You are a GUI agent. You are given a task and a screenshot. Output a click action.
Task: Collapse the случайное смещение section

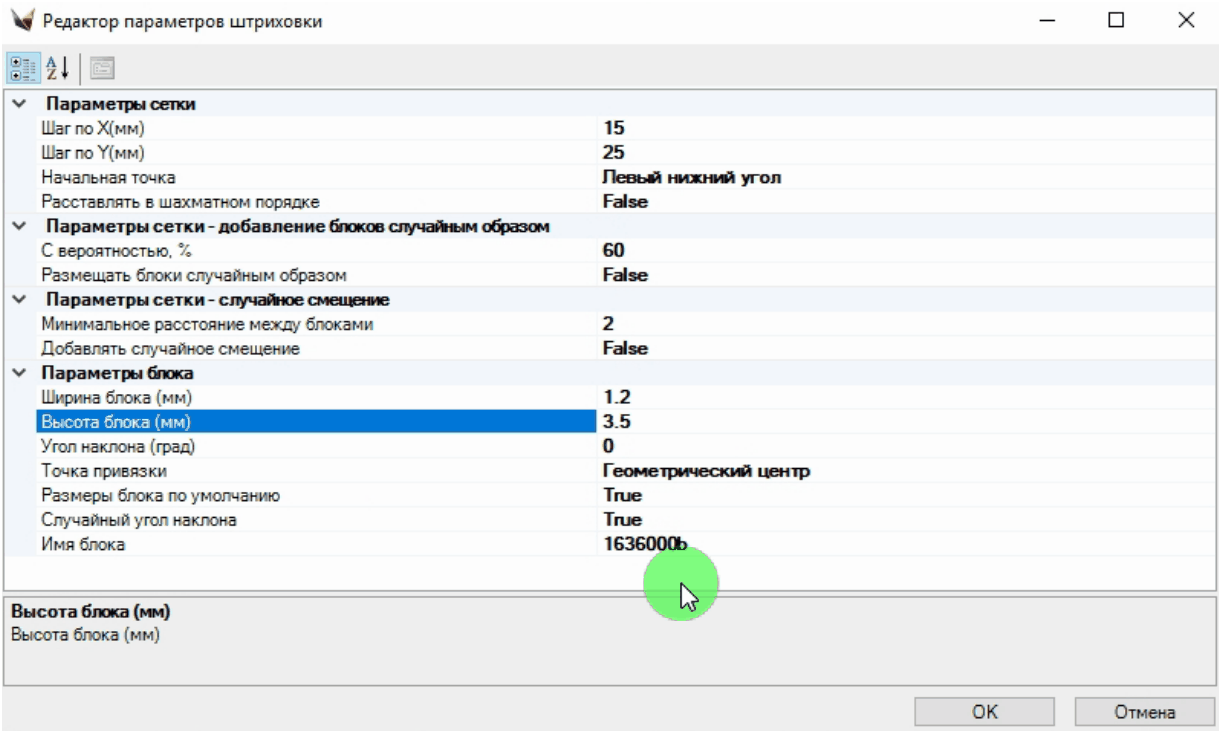pyautogui.click(x=19, y=300)
